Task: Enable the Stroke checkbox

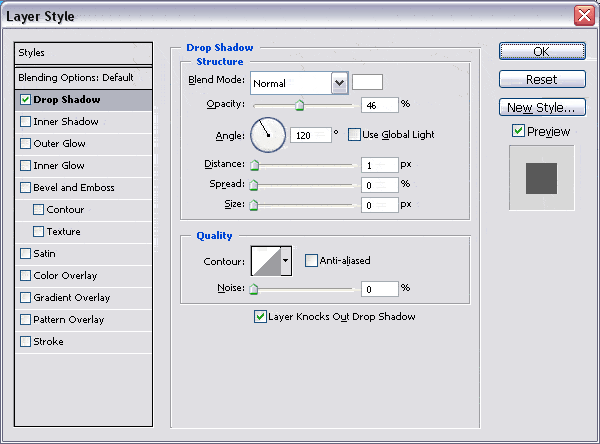Action: click(x=25, y=341)
